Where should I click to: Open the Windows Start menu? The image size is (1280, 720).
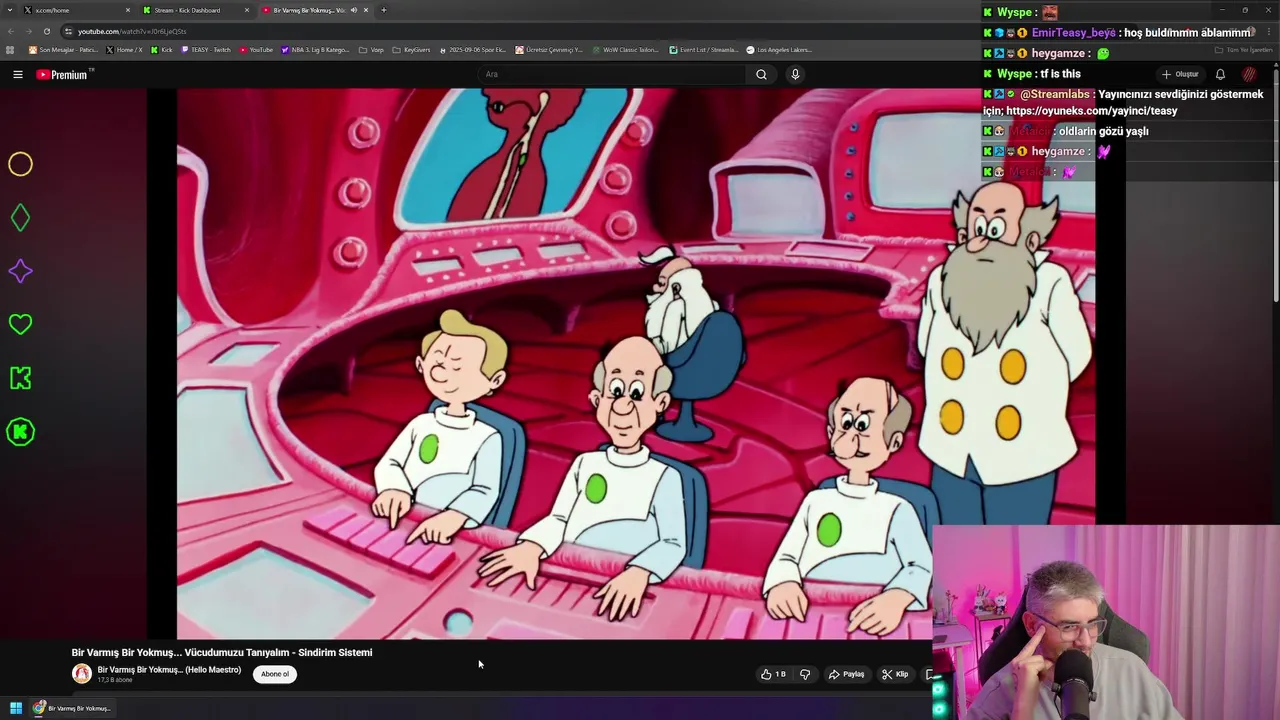pos(15,708)
